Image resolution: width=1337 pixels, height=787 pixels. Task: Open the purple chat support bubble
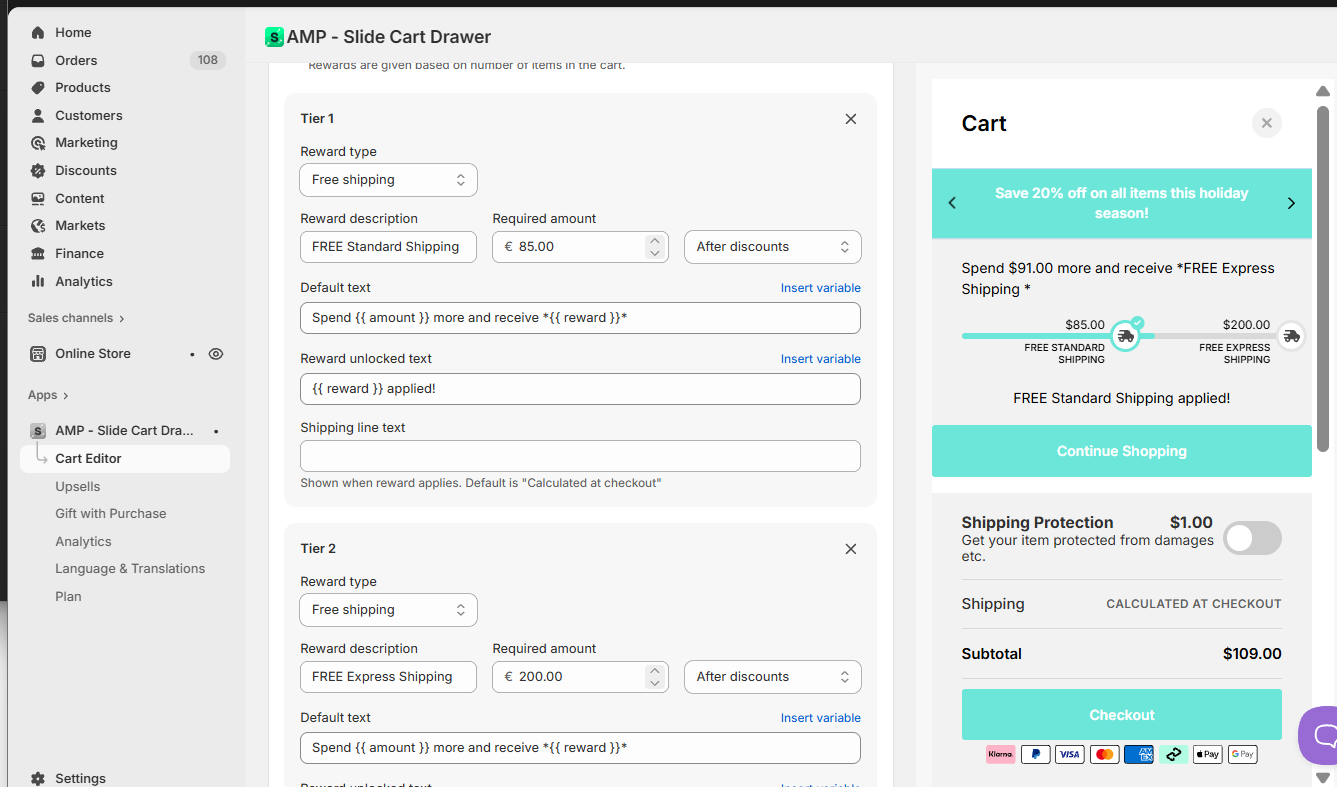[1319, 736]
